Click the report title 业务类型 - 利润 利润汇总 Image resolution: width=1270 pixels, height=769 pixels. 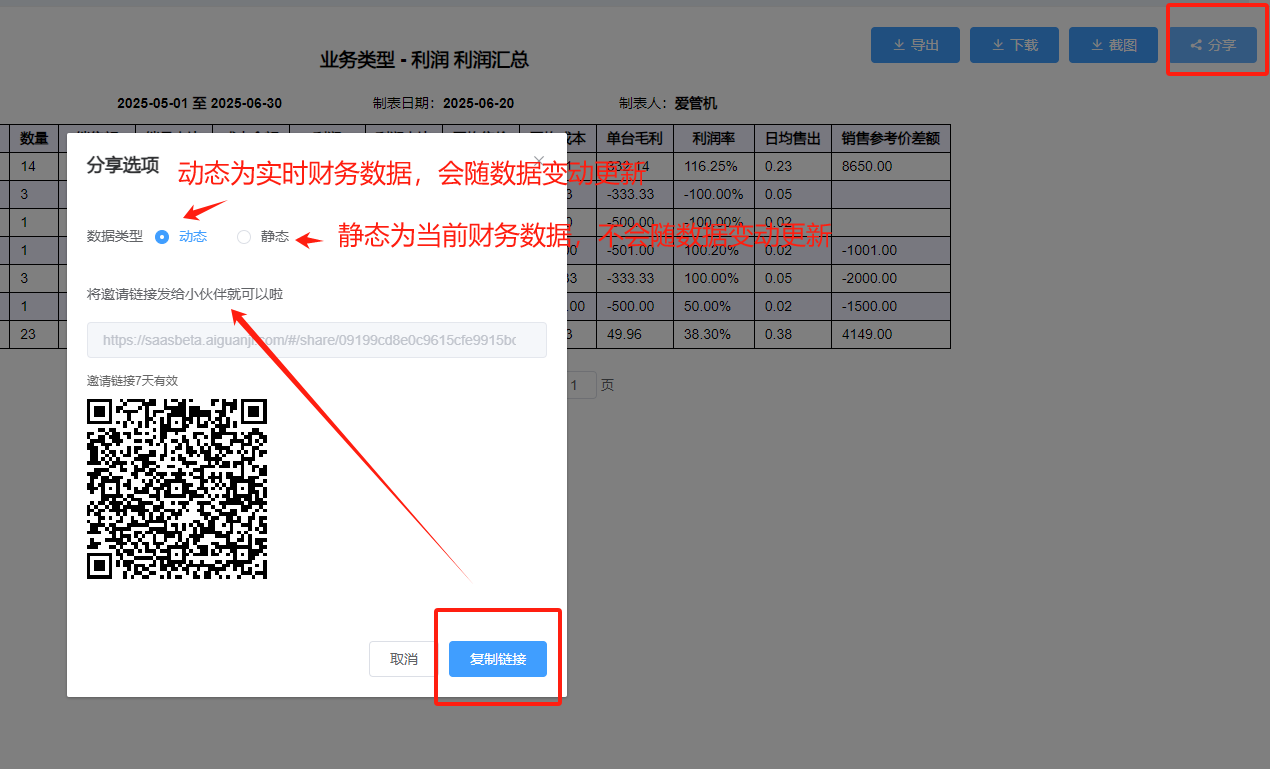[x=424, y=60]
